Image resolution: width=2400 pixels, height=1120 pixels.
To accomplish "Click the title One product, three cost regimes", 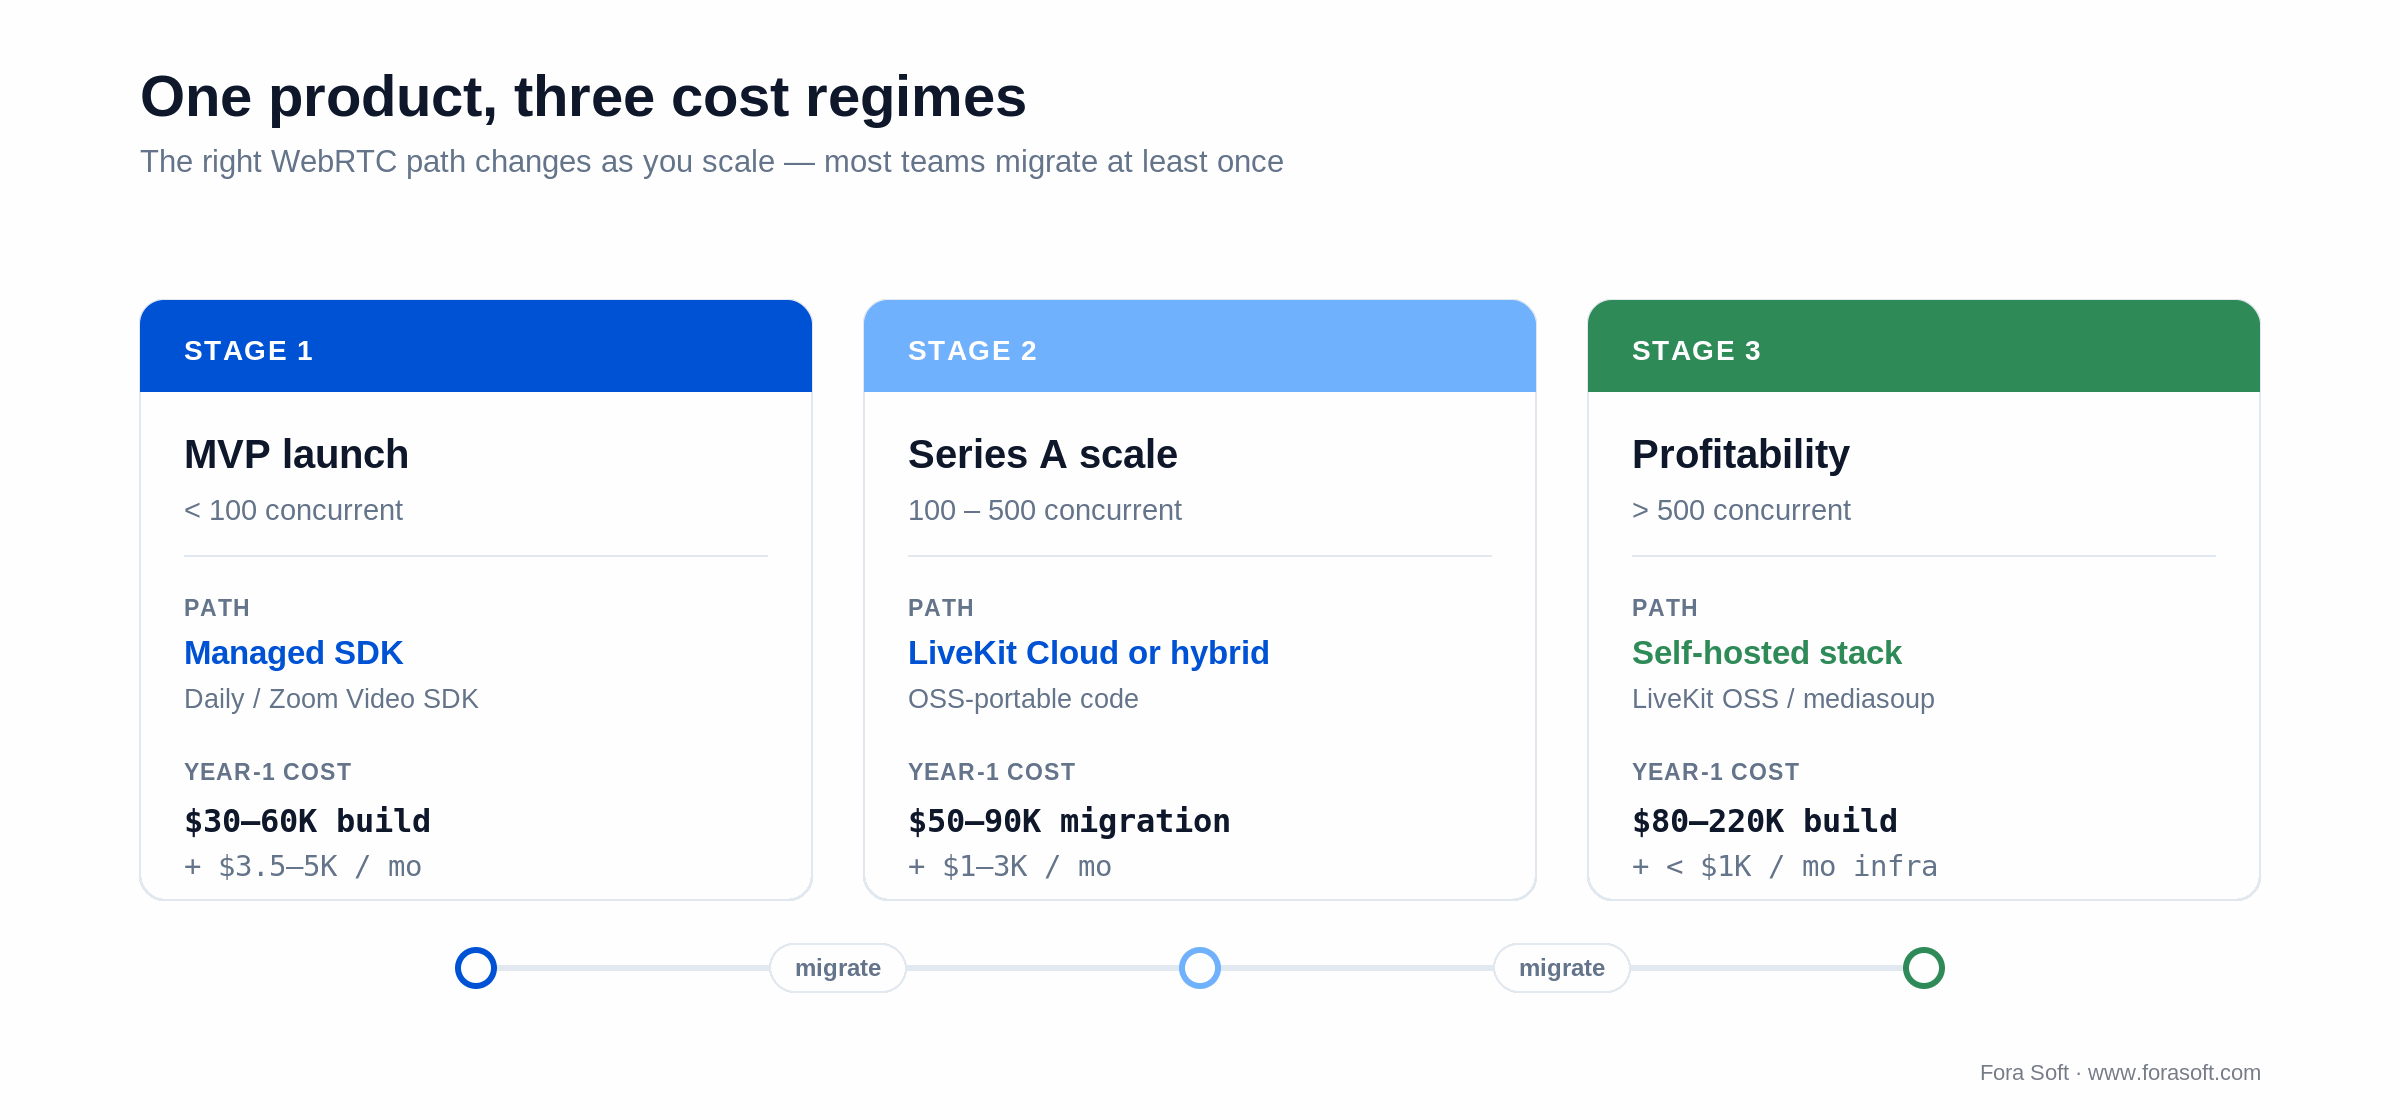I will [583, 97].
